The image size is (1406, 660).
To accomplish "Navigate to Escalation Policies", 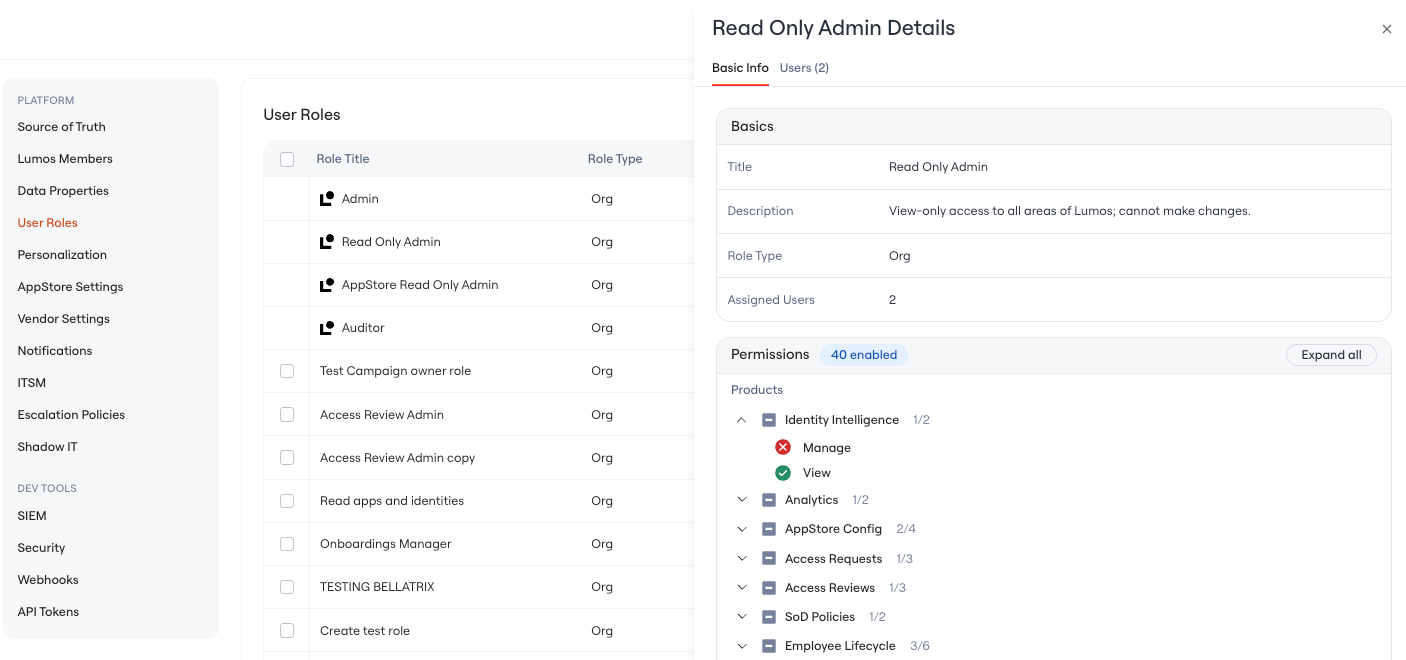I will click(x=71, y=415).
